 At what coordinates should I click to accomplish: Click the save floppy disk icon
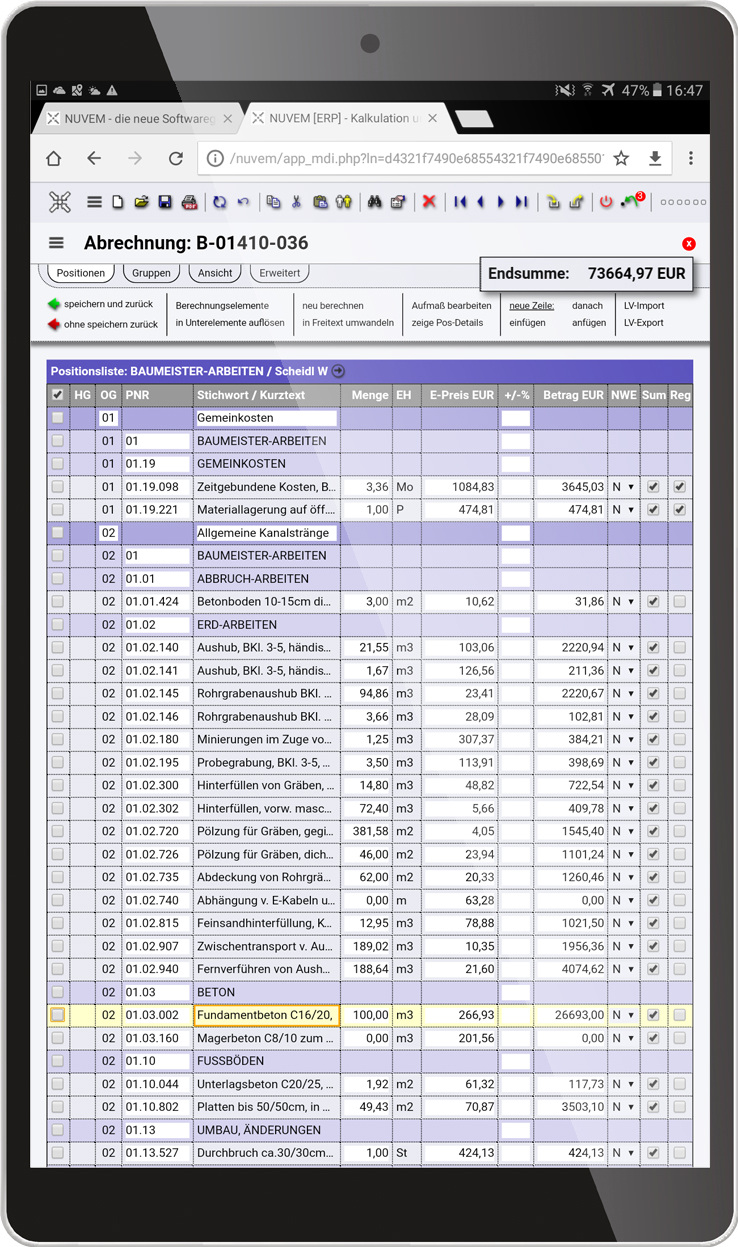tap(165, 202)
